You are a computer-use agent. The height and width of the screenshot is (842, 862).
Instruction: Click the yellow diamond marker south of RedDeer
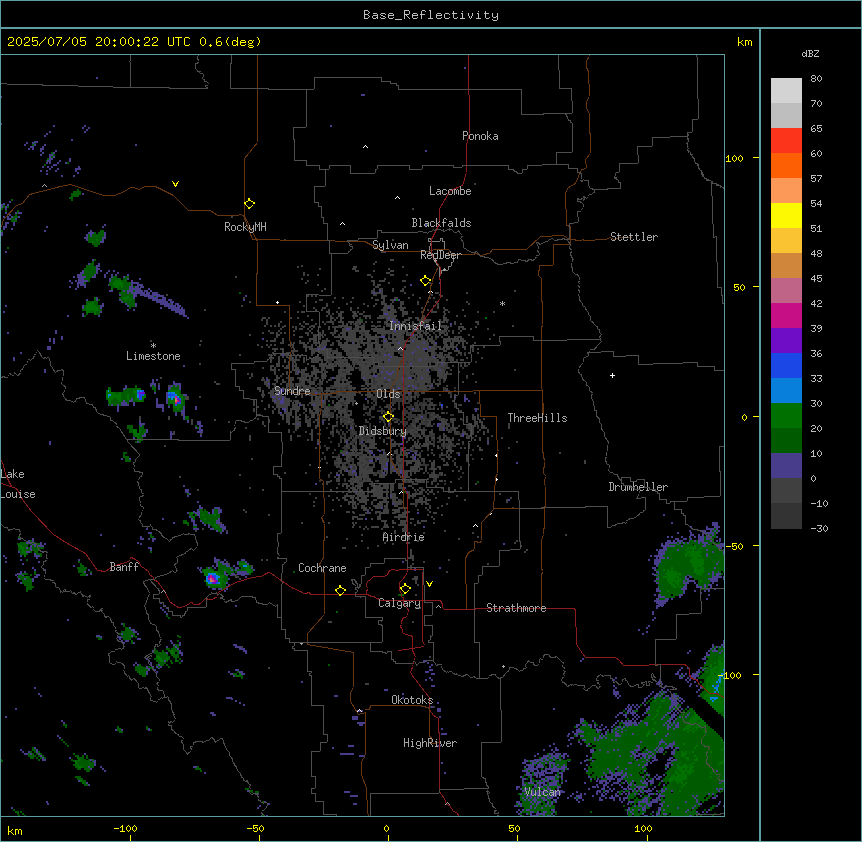tap(425, 281)
